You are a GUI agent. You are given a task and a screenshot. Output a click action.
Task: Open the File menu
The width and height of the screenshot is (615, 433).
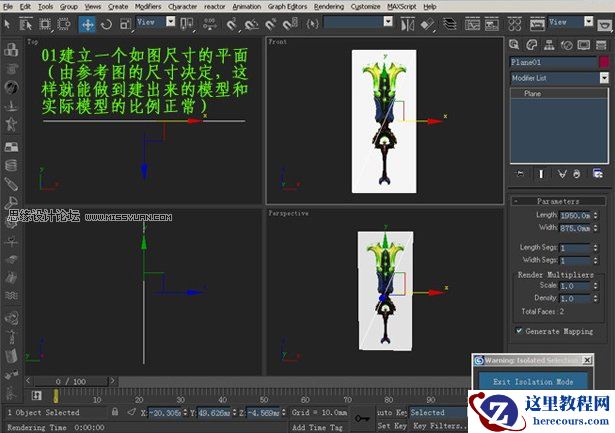click(7, 7)
